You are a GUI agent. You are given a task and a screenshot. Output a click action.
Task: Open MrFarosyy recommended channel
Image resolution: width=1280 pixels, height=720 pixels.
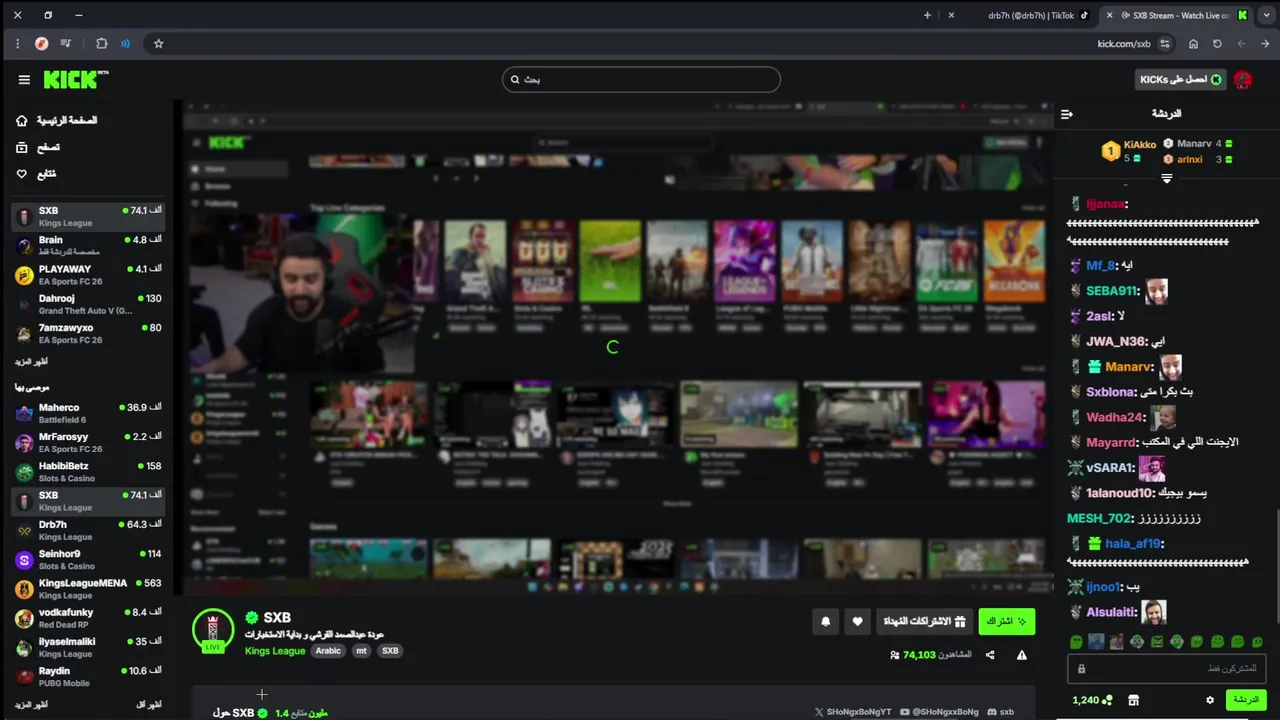(x=88, y=442)
